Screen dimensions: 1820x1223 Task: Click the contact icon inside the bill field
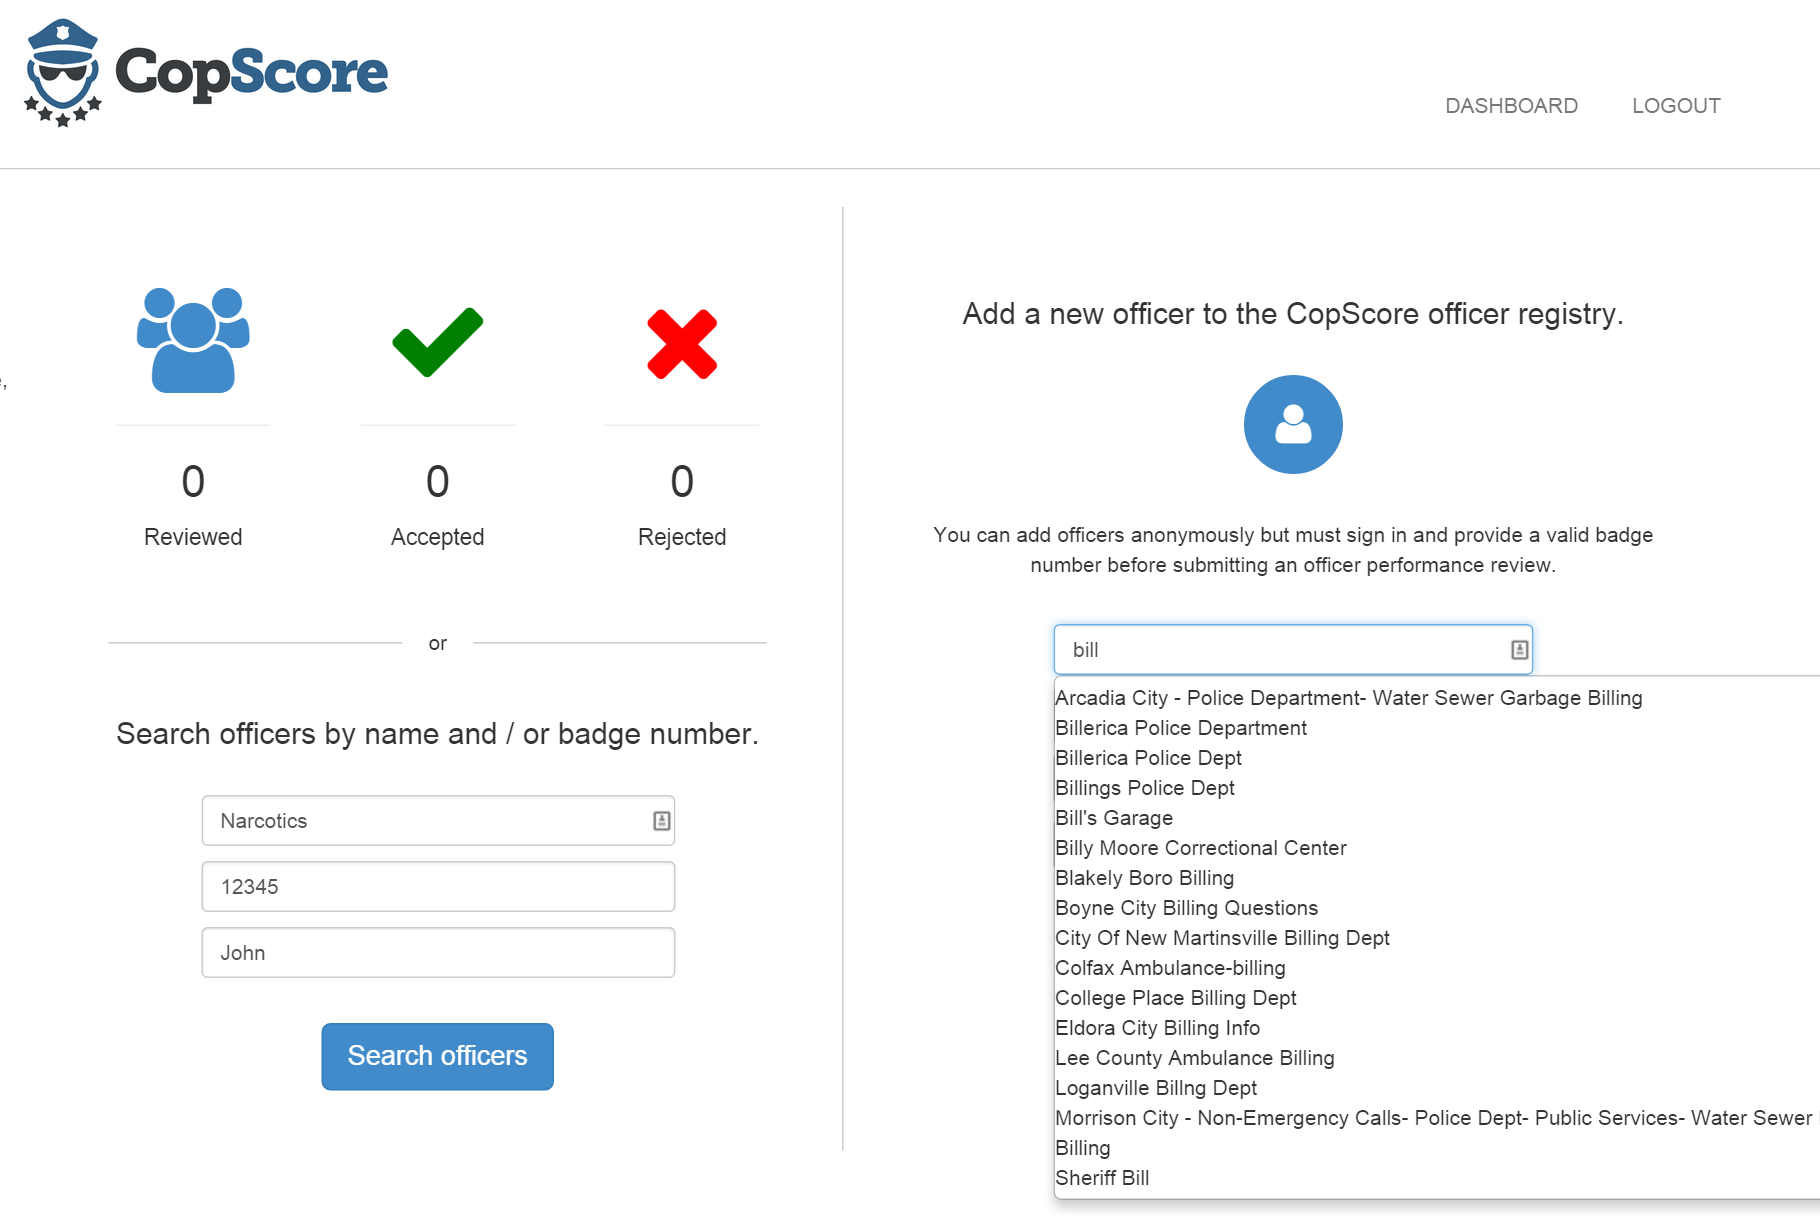pyautogui.click(x=1519, y=650)
